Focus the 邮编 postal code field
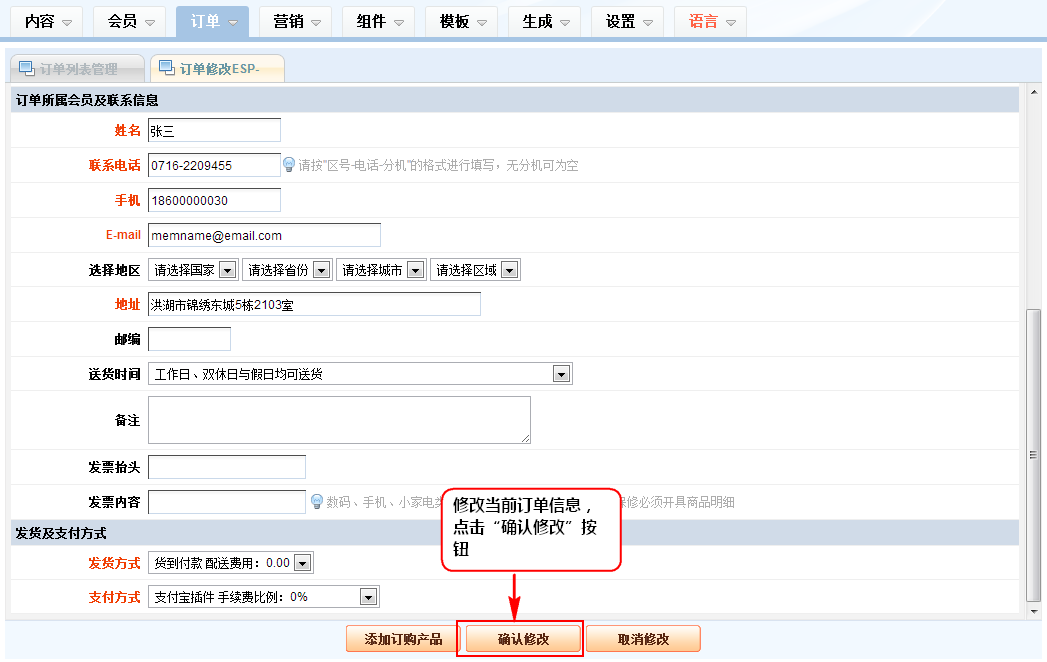 coord(189,339)
